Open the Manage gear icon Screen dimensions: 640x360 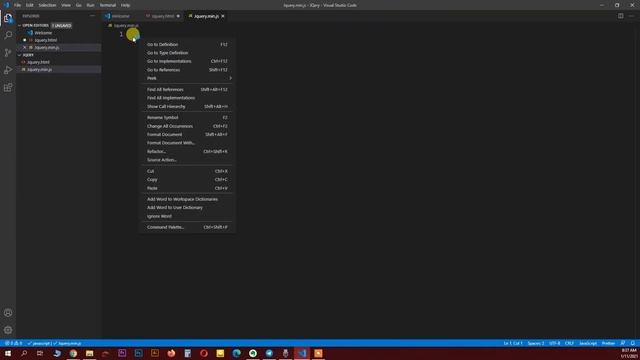[x=8, y=330]
